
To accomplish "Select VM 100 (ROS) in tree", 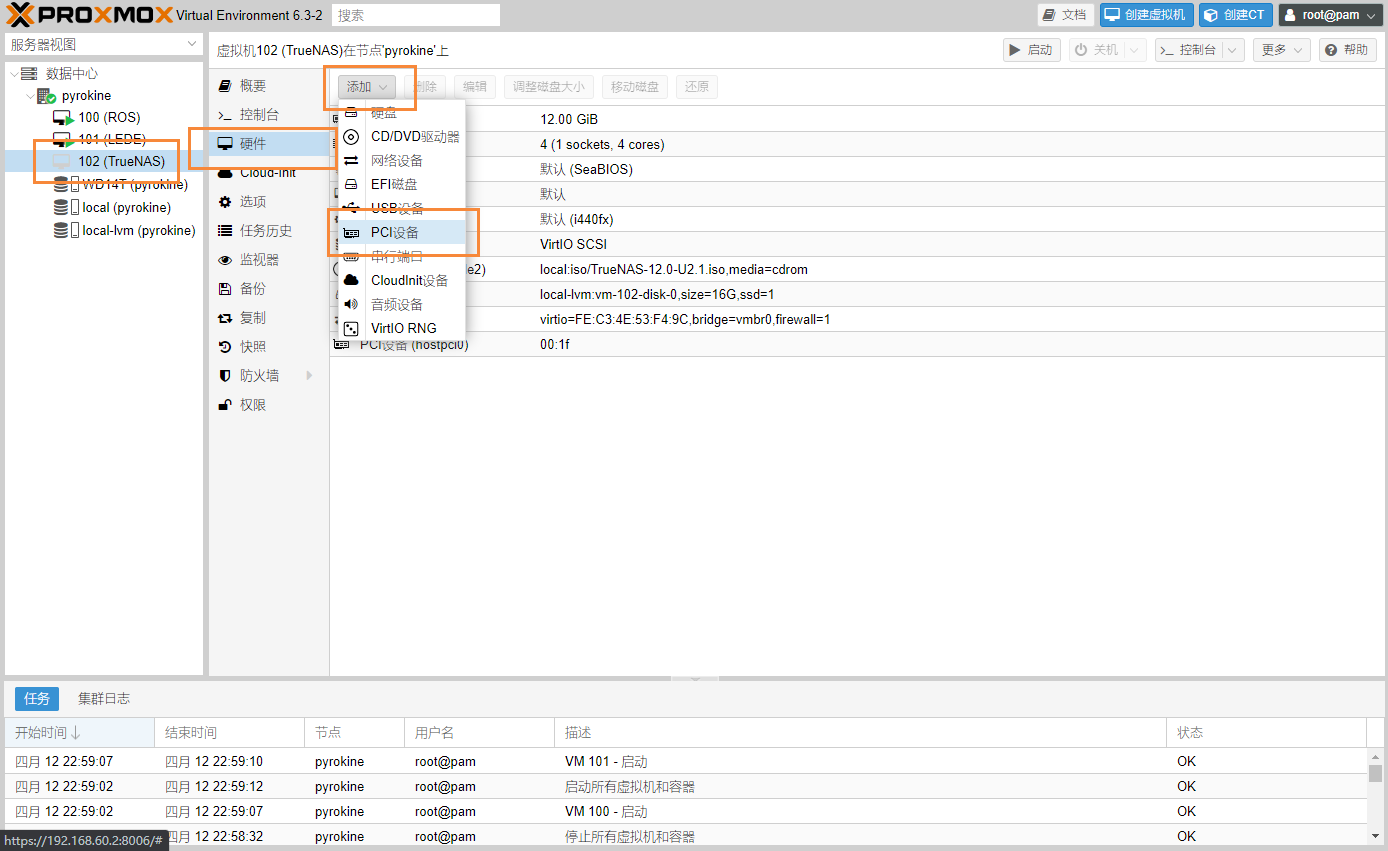I will pos(109,118).
